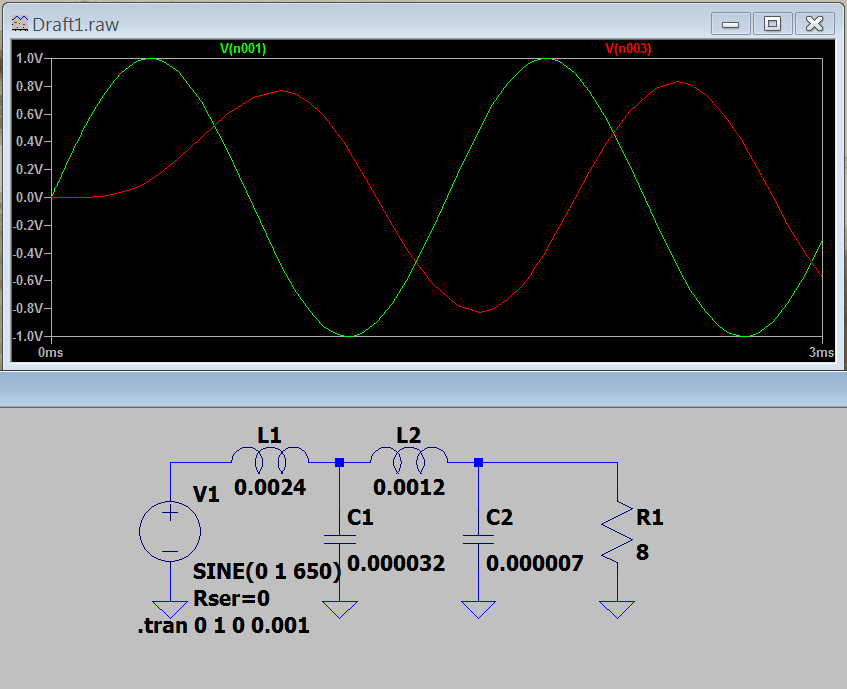Screen dimensions: 847x689
Task: Maximize the Draft1.raw window
Action: pyautogui.click(x=772, y=24)
